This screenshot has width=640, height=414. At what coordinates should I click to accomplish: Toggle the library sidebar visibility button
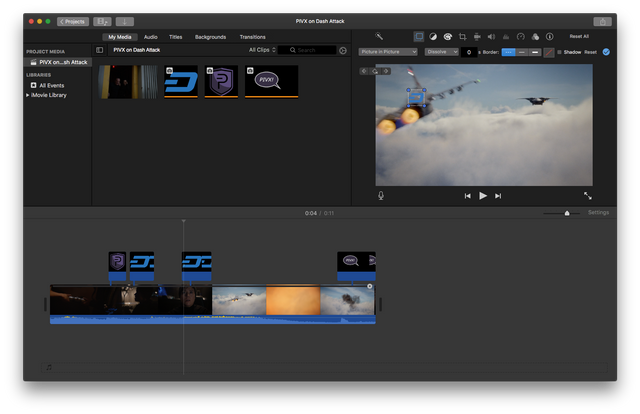pos(99,49)
